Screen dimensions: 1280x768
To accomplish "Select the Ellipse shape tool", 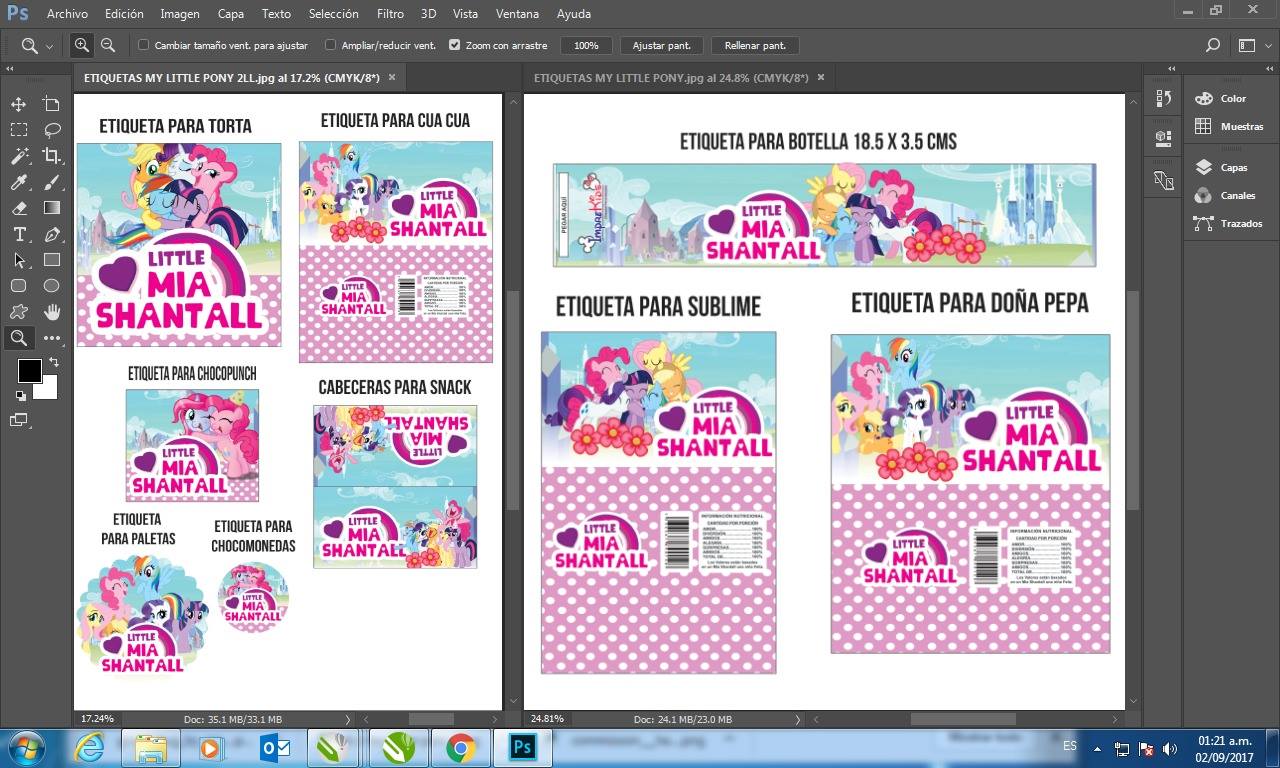I will click(51, 286).
